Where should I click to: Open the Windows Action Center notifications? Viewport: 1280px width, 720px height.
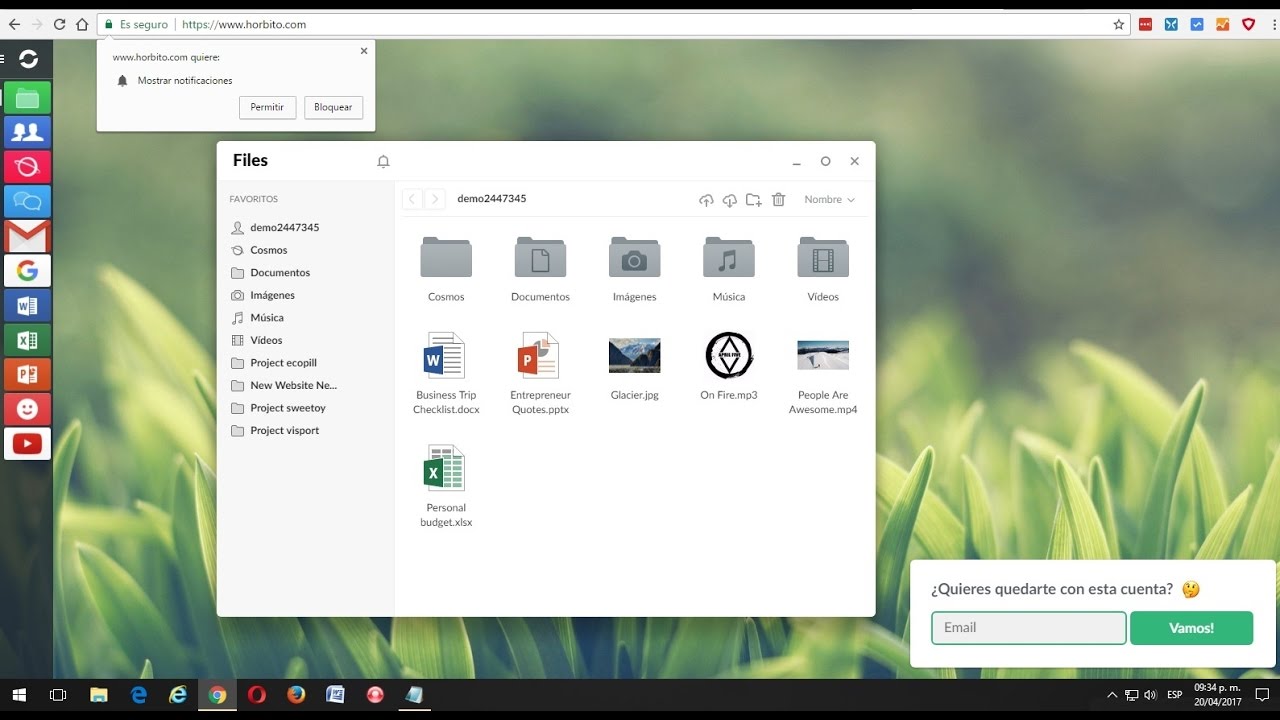tap(1262, 694)
